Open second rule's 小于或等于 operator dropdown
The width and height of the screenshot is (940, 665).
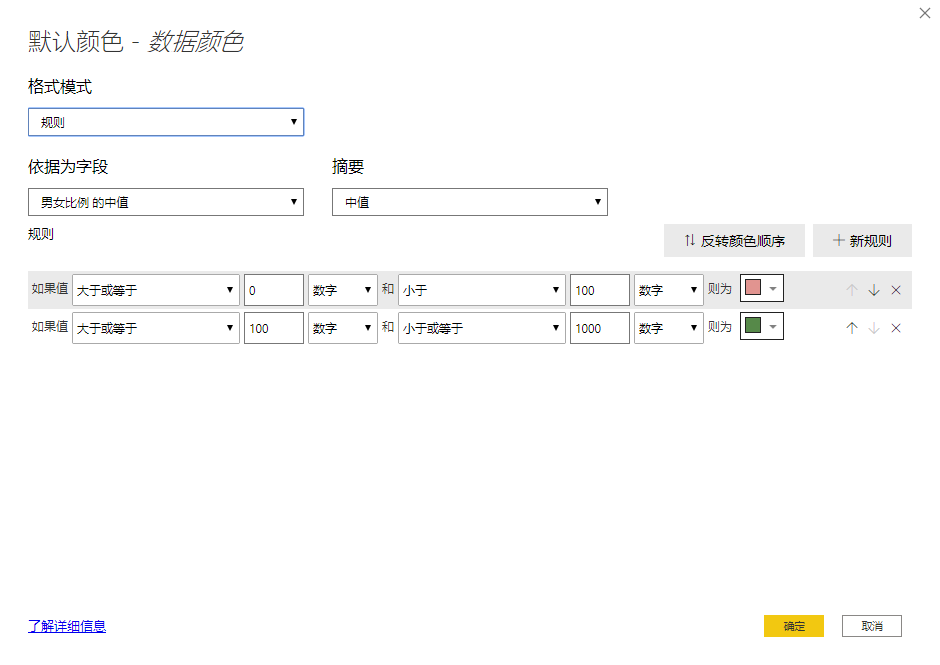pyautogui.click(x=482, y=328)
